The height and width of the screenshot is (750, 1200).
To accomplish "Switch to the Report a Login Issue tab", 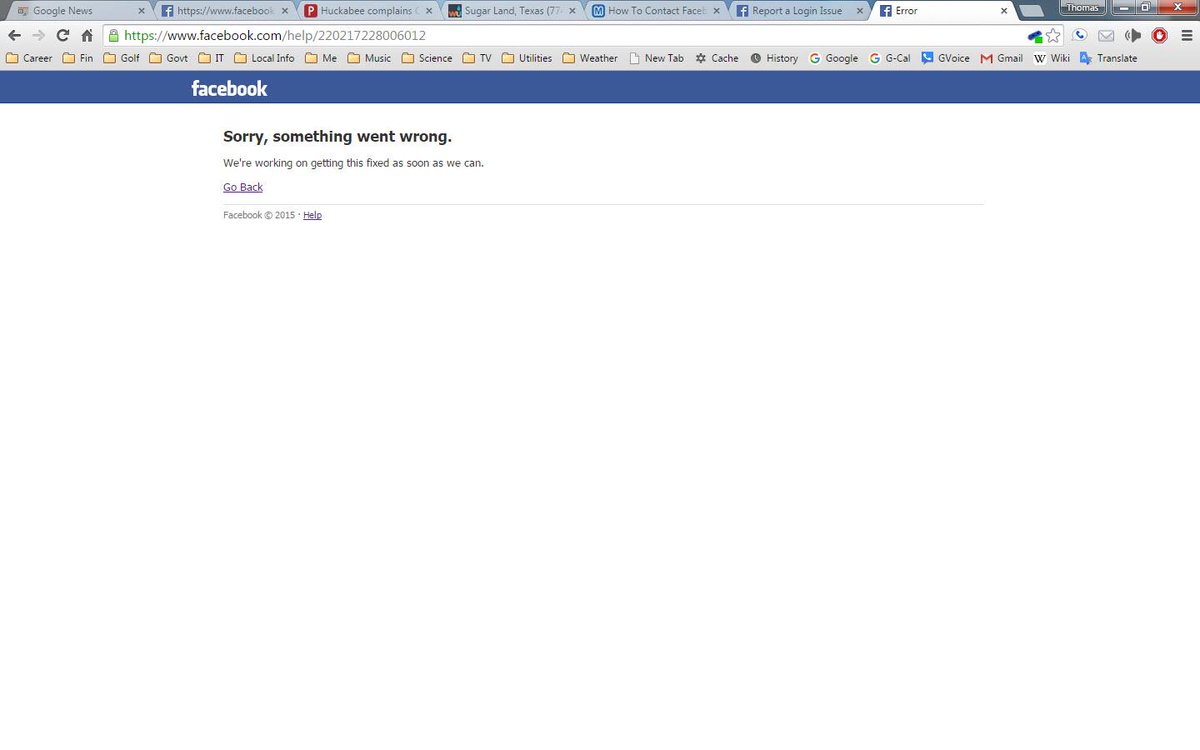I will point(800,11).
